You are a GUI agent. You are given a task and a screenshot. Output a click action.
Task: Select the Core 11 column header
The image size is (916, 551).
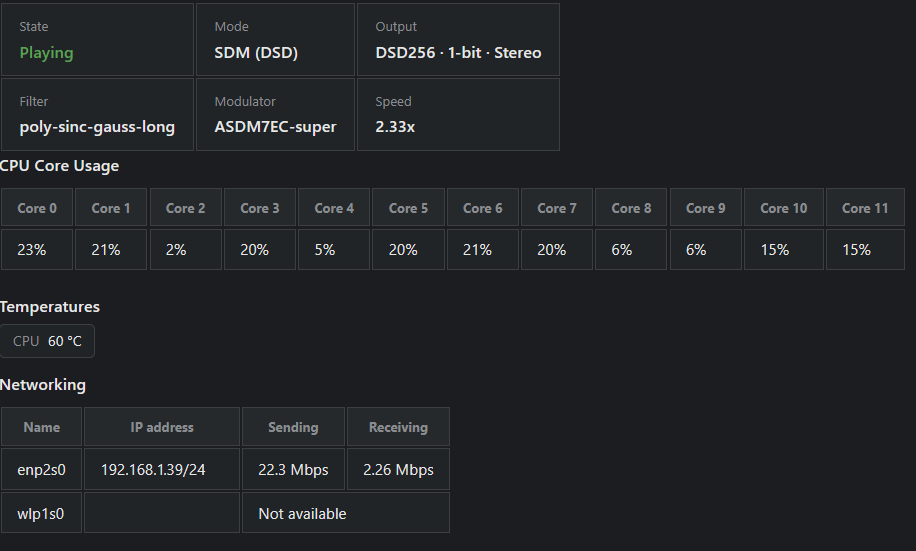pyautogui.click(x=865, y=207)
